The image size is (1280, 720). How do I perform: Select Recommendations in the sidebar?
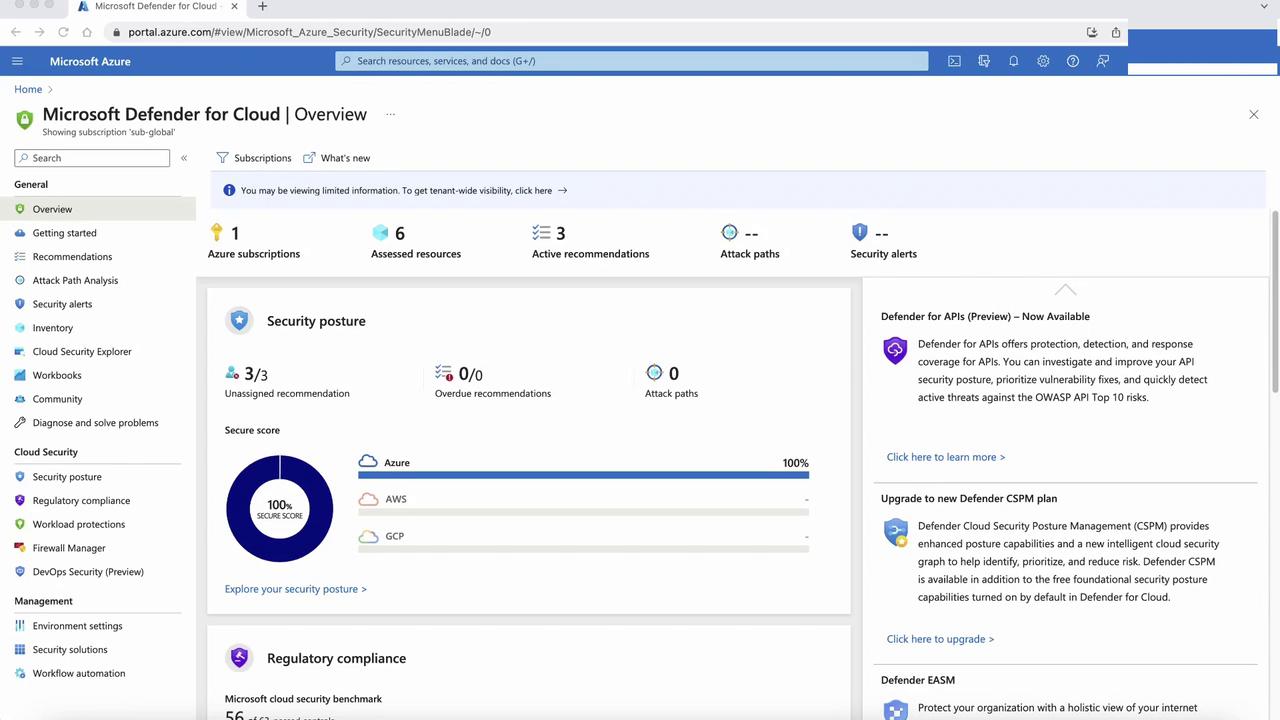(72, 257)
